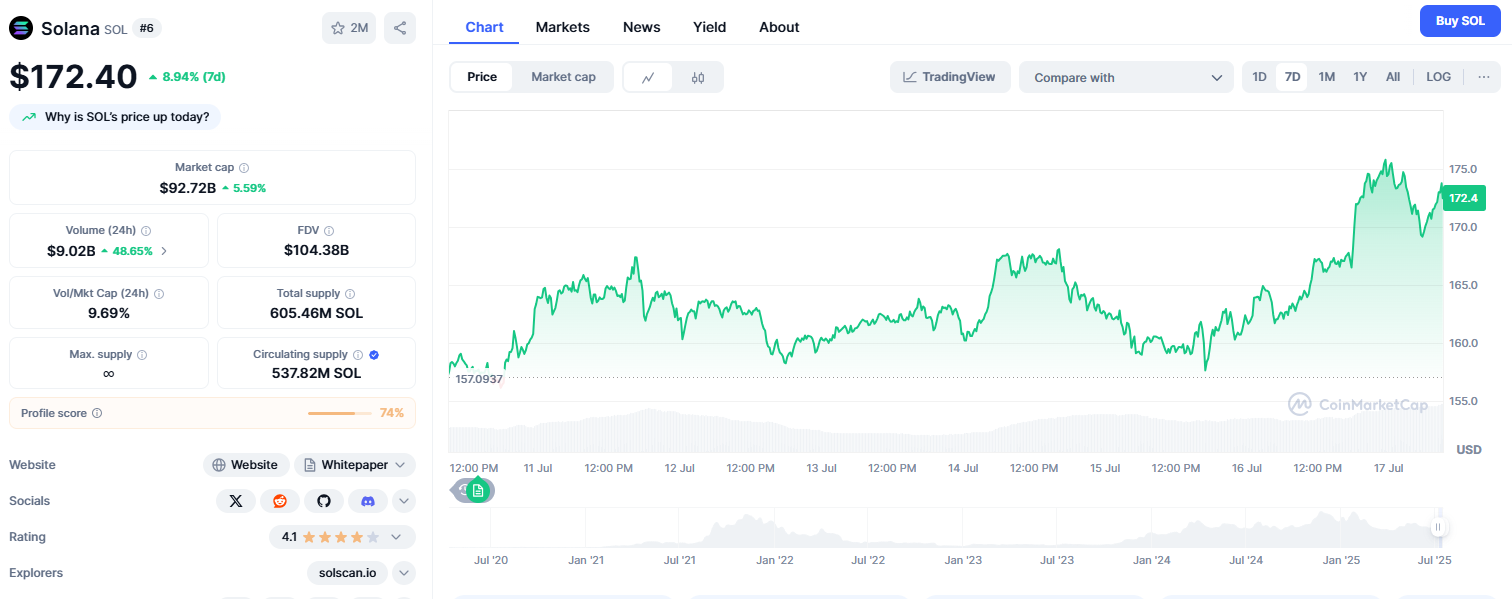This screenshot has width=1512, height=599.
Task: Click the Solana logo icon
Action: [21, 28]
